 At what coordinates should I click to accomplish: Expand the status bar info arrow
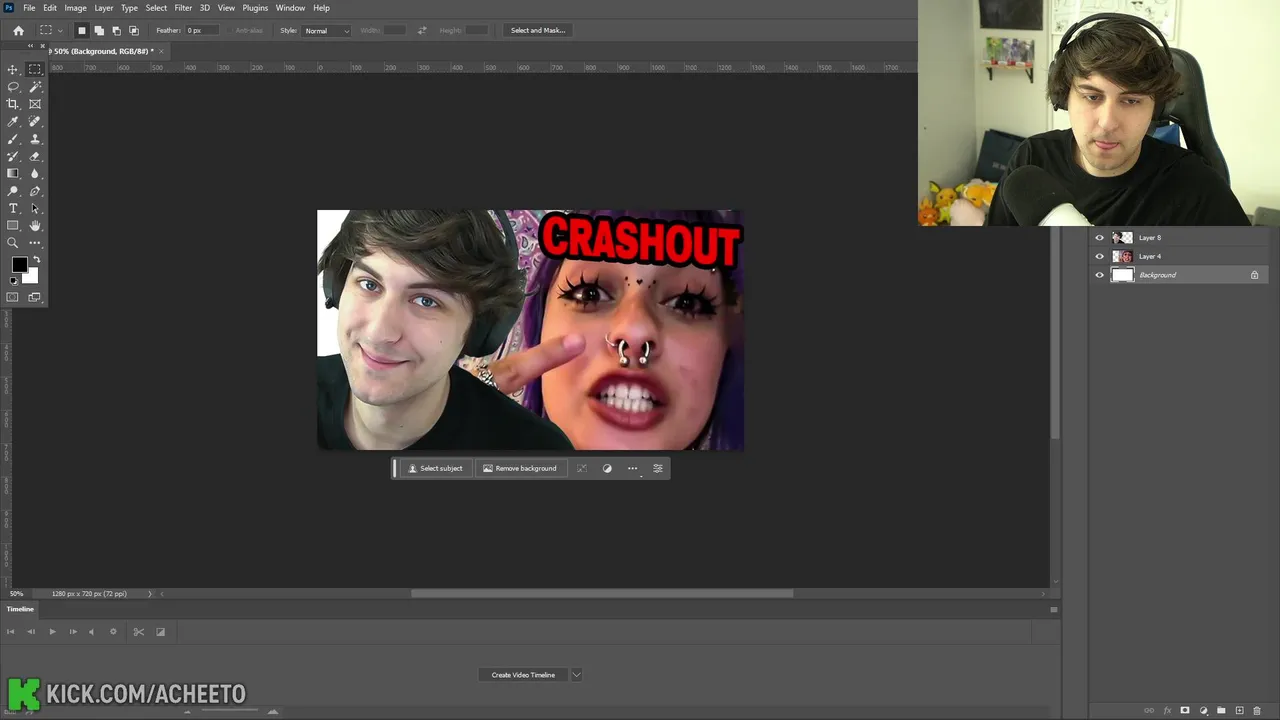150,594
